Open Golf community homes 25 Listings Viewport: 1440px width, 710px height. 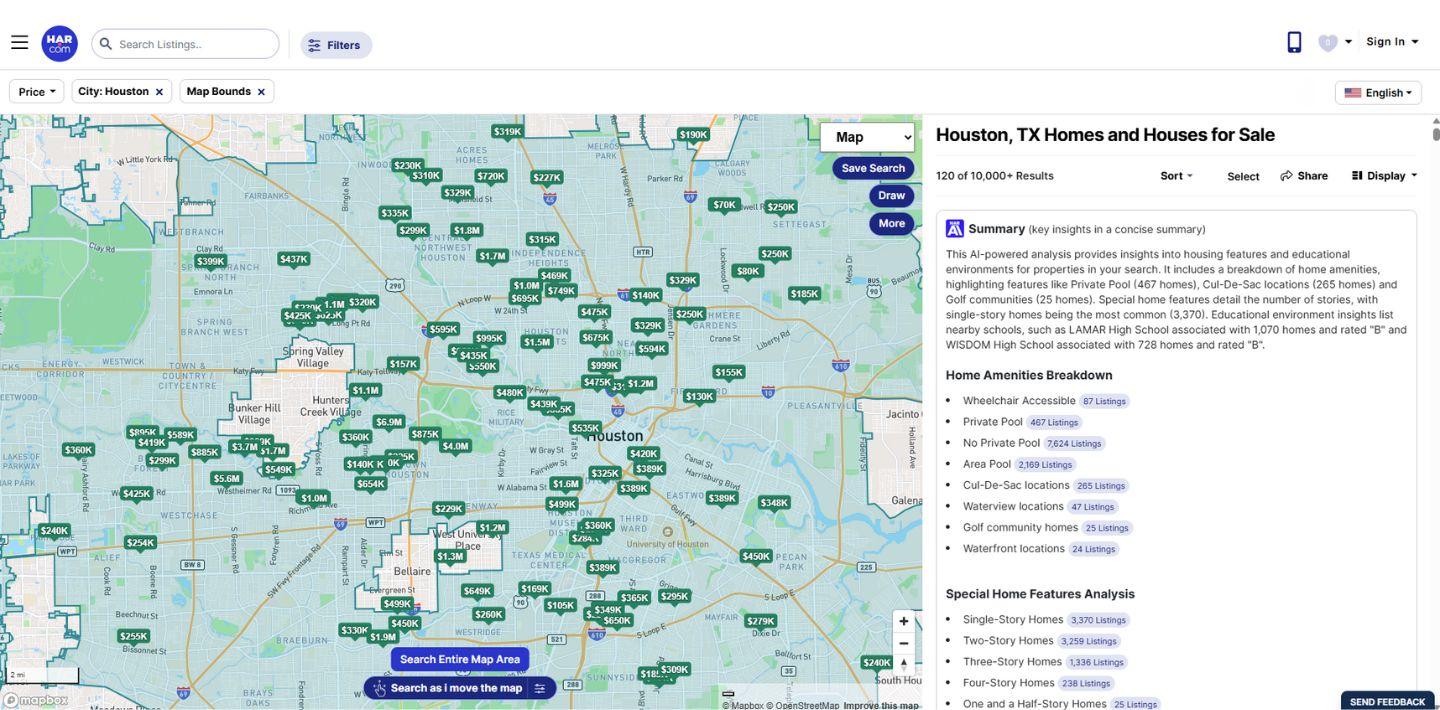pos(1107,528)
